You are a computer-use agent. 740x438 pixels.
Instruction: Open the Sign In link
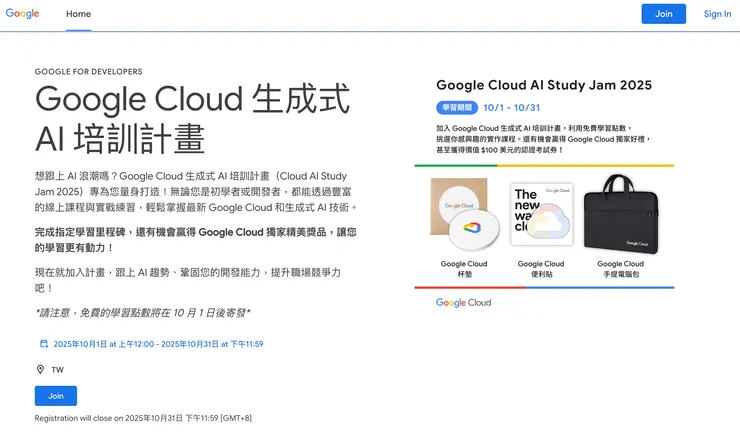[x=717, y=14]
